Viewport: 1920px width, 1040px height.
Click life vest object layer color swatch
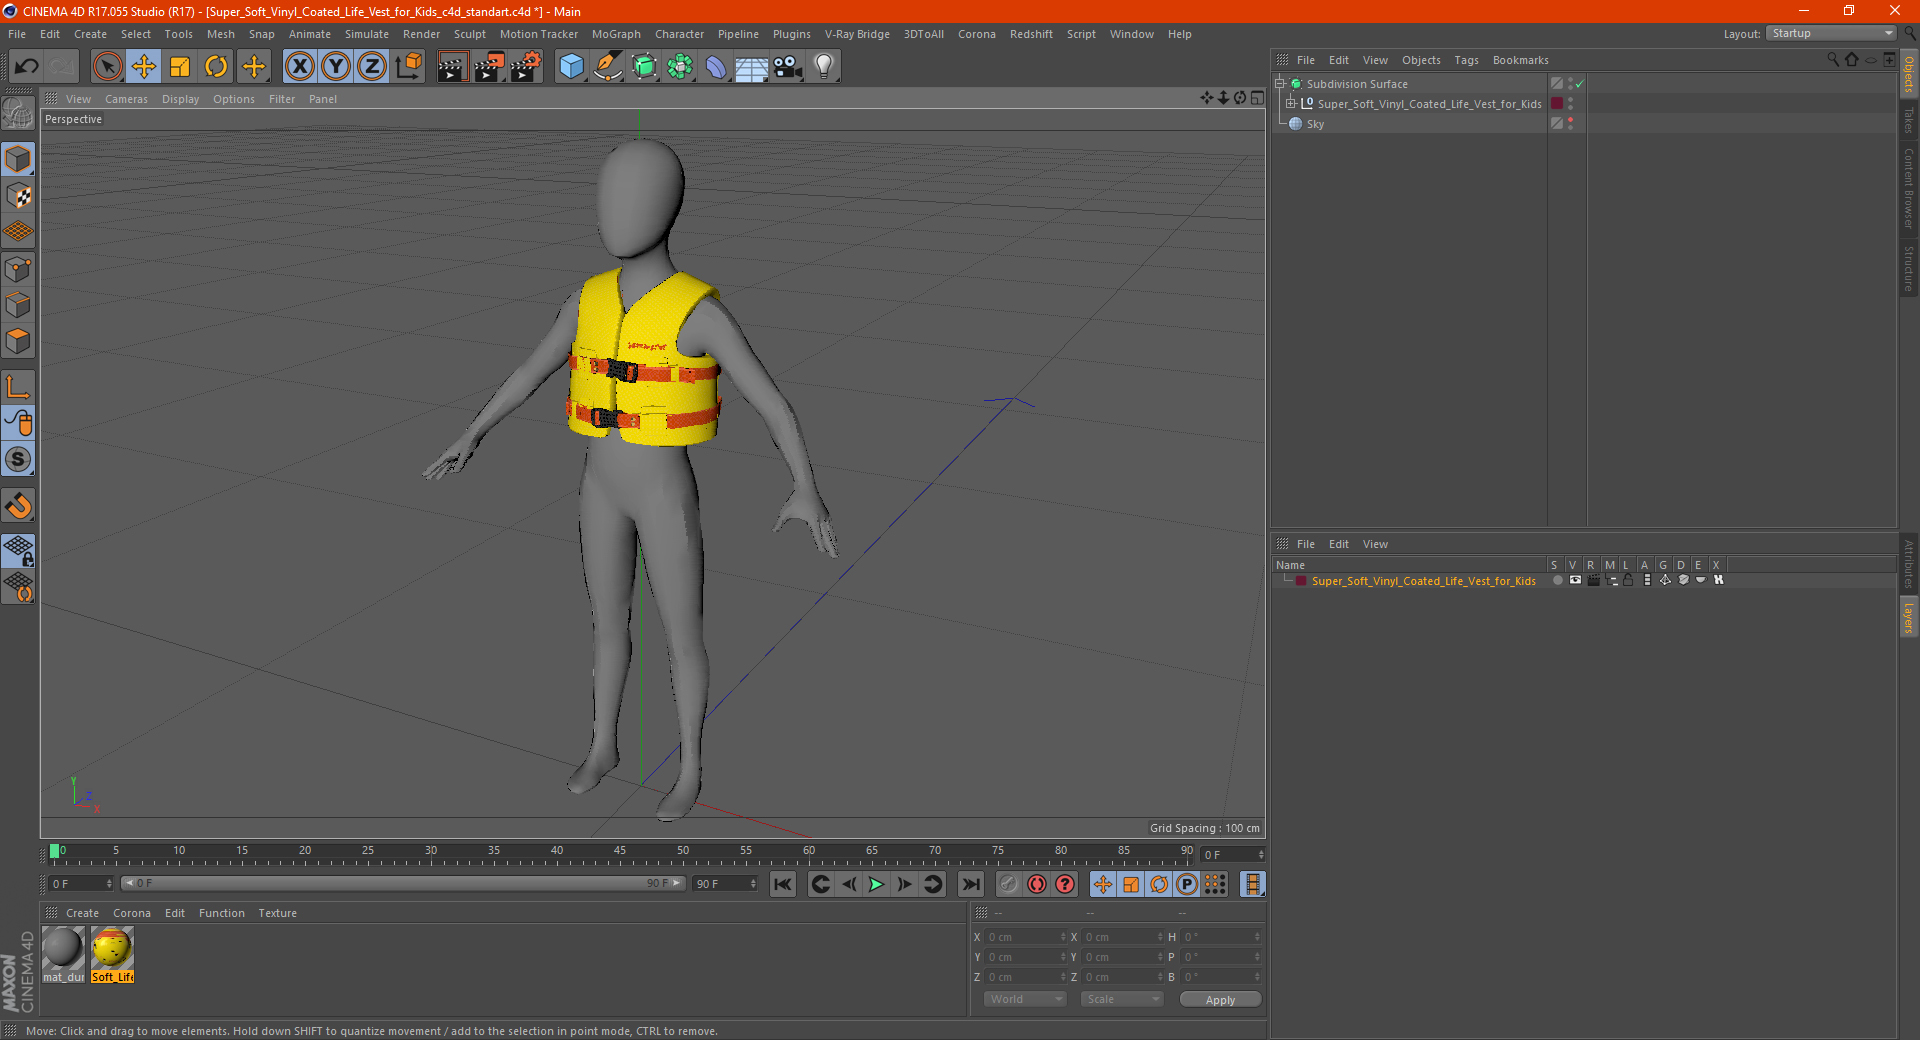point(1557,103)
